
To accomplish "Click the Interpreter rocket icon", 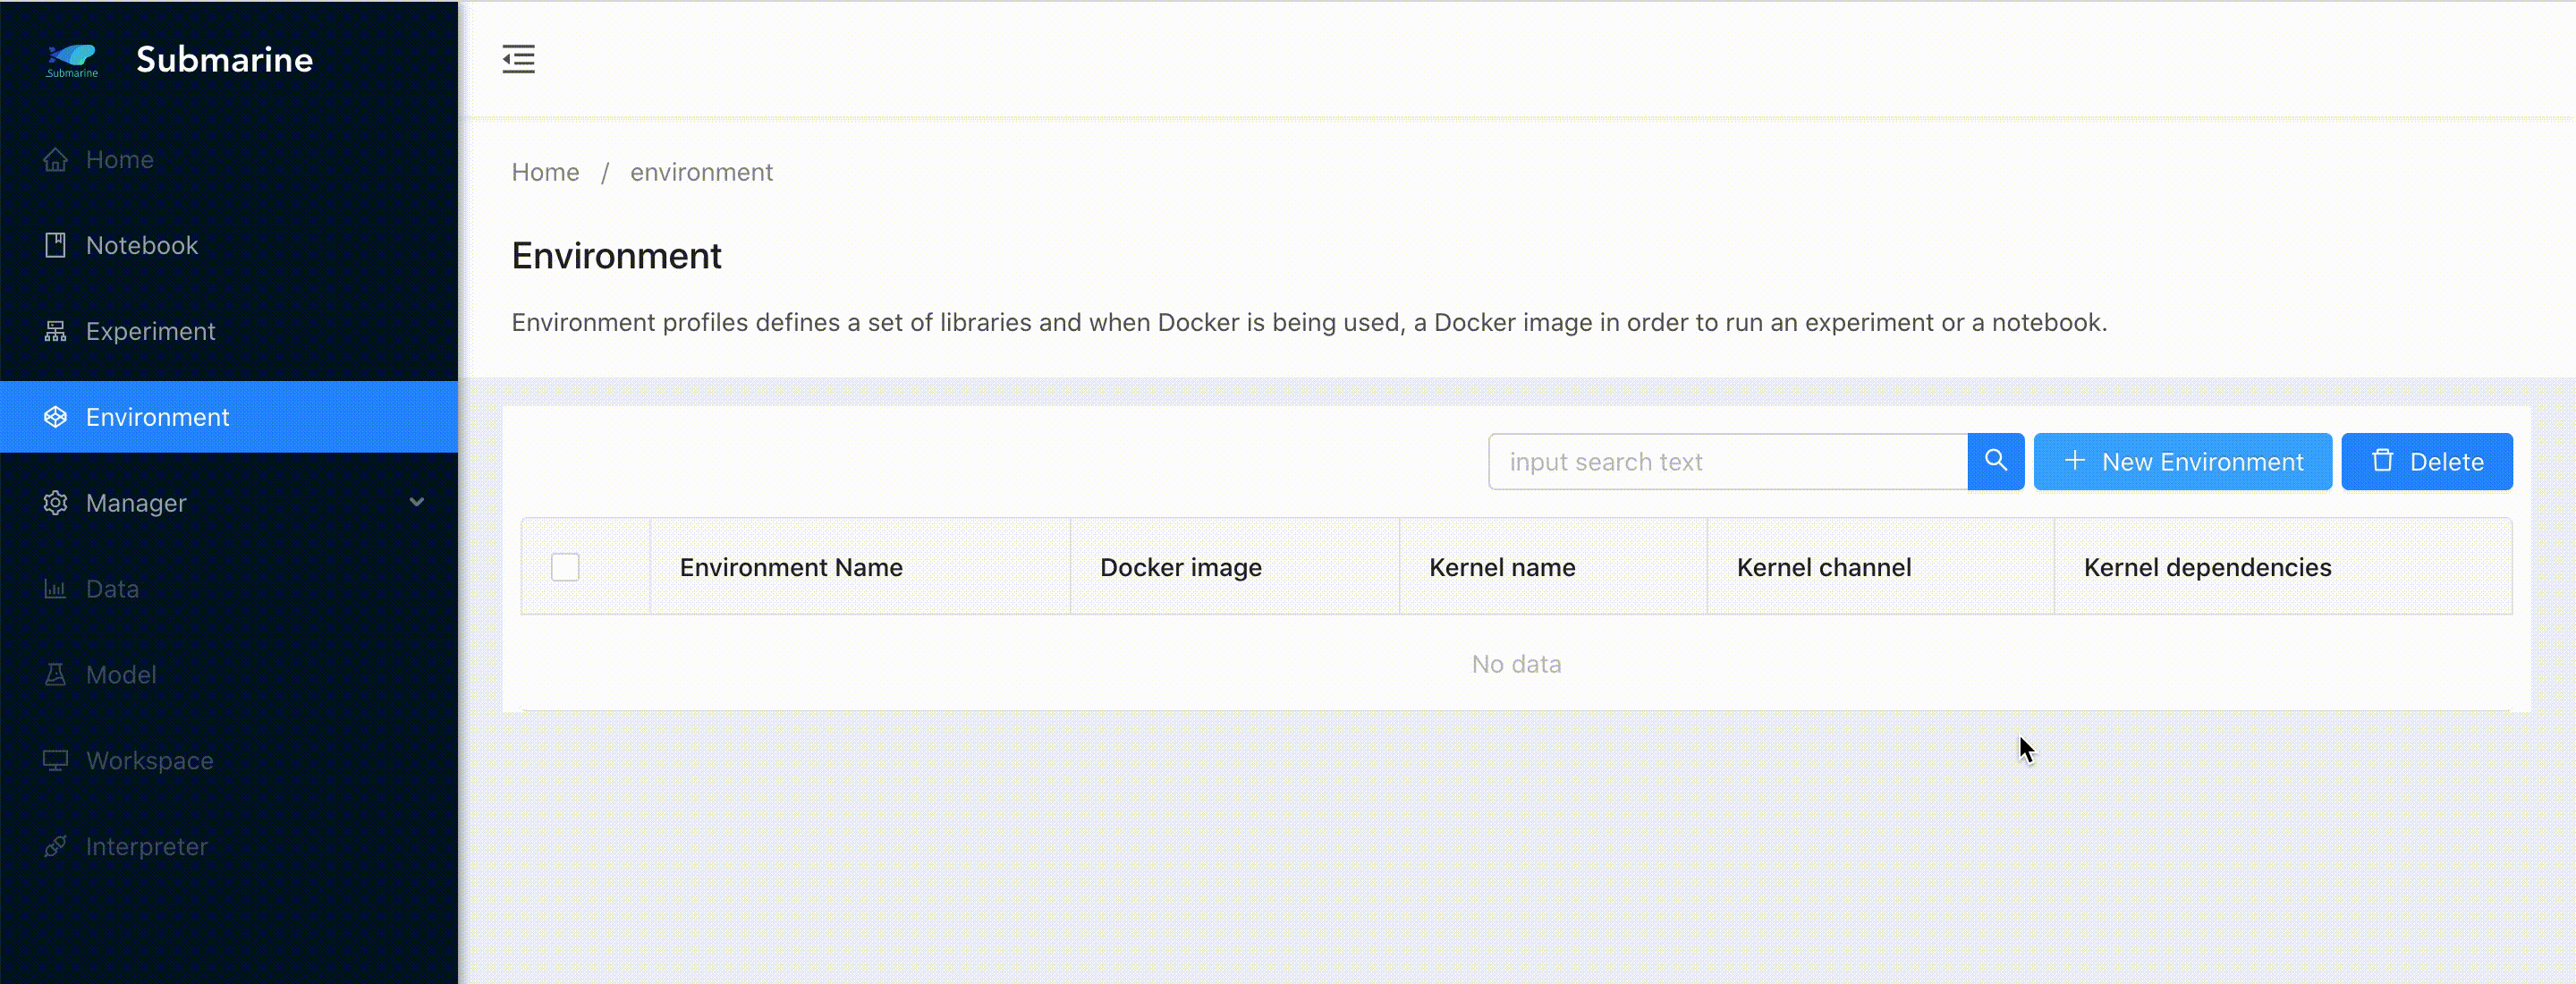I will click(56, 847).
